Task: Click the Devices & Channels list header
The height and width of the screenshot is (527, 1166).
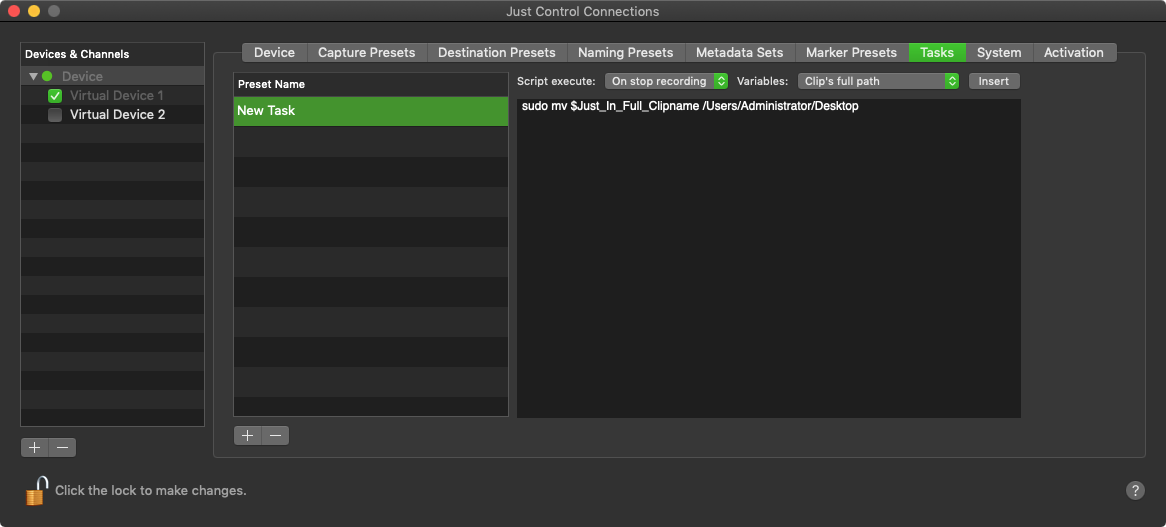Action: 112,54
